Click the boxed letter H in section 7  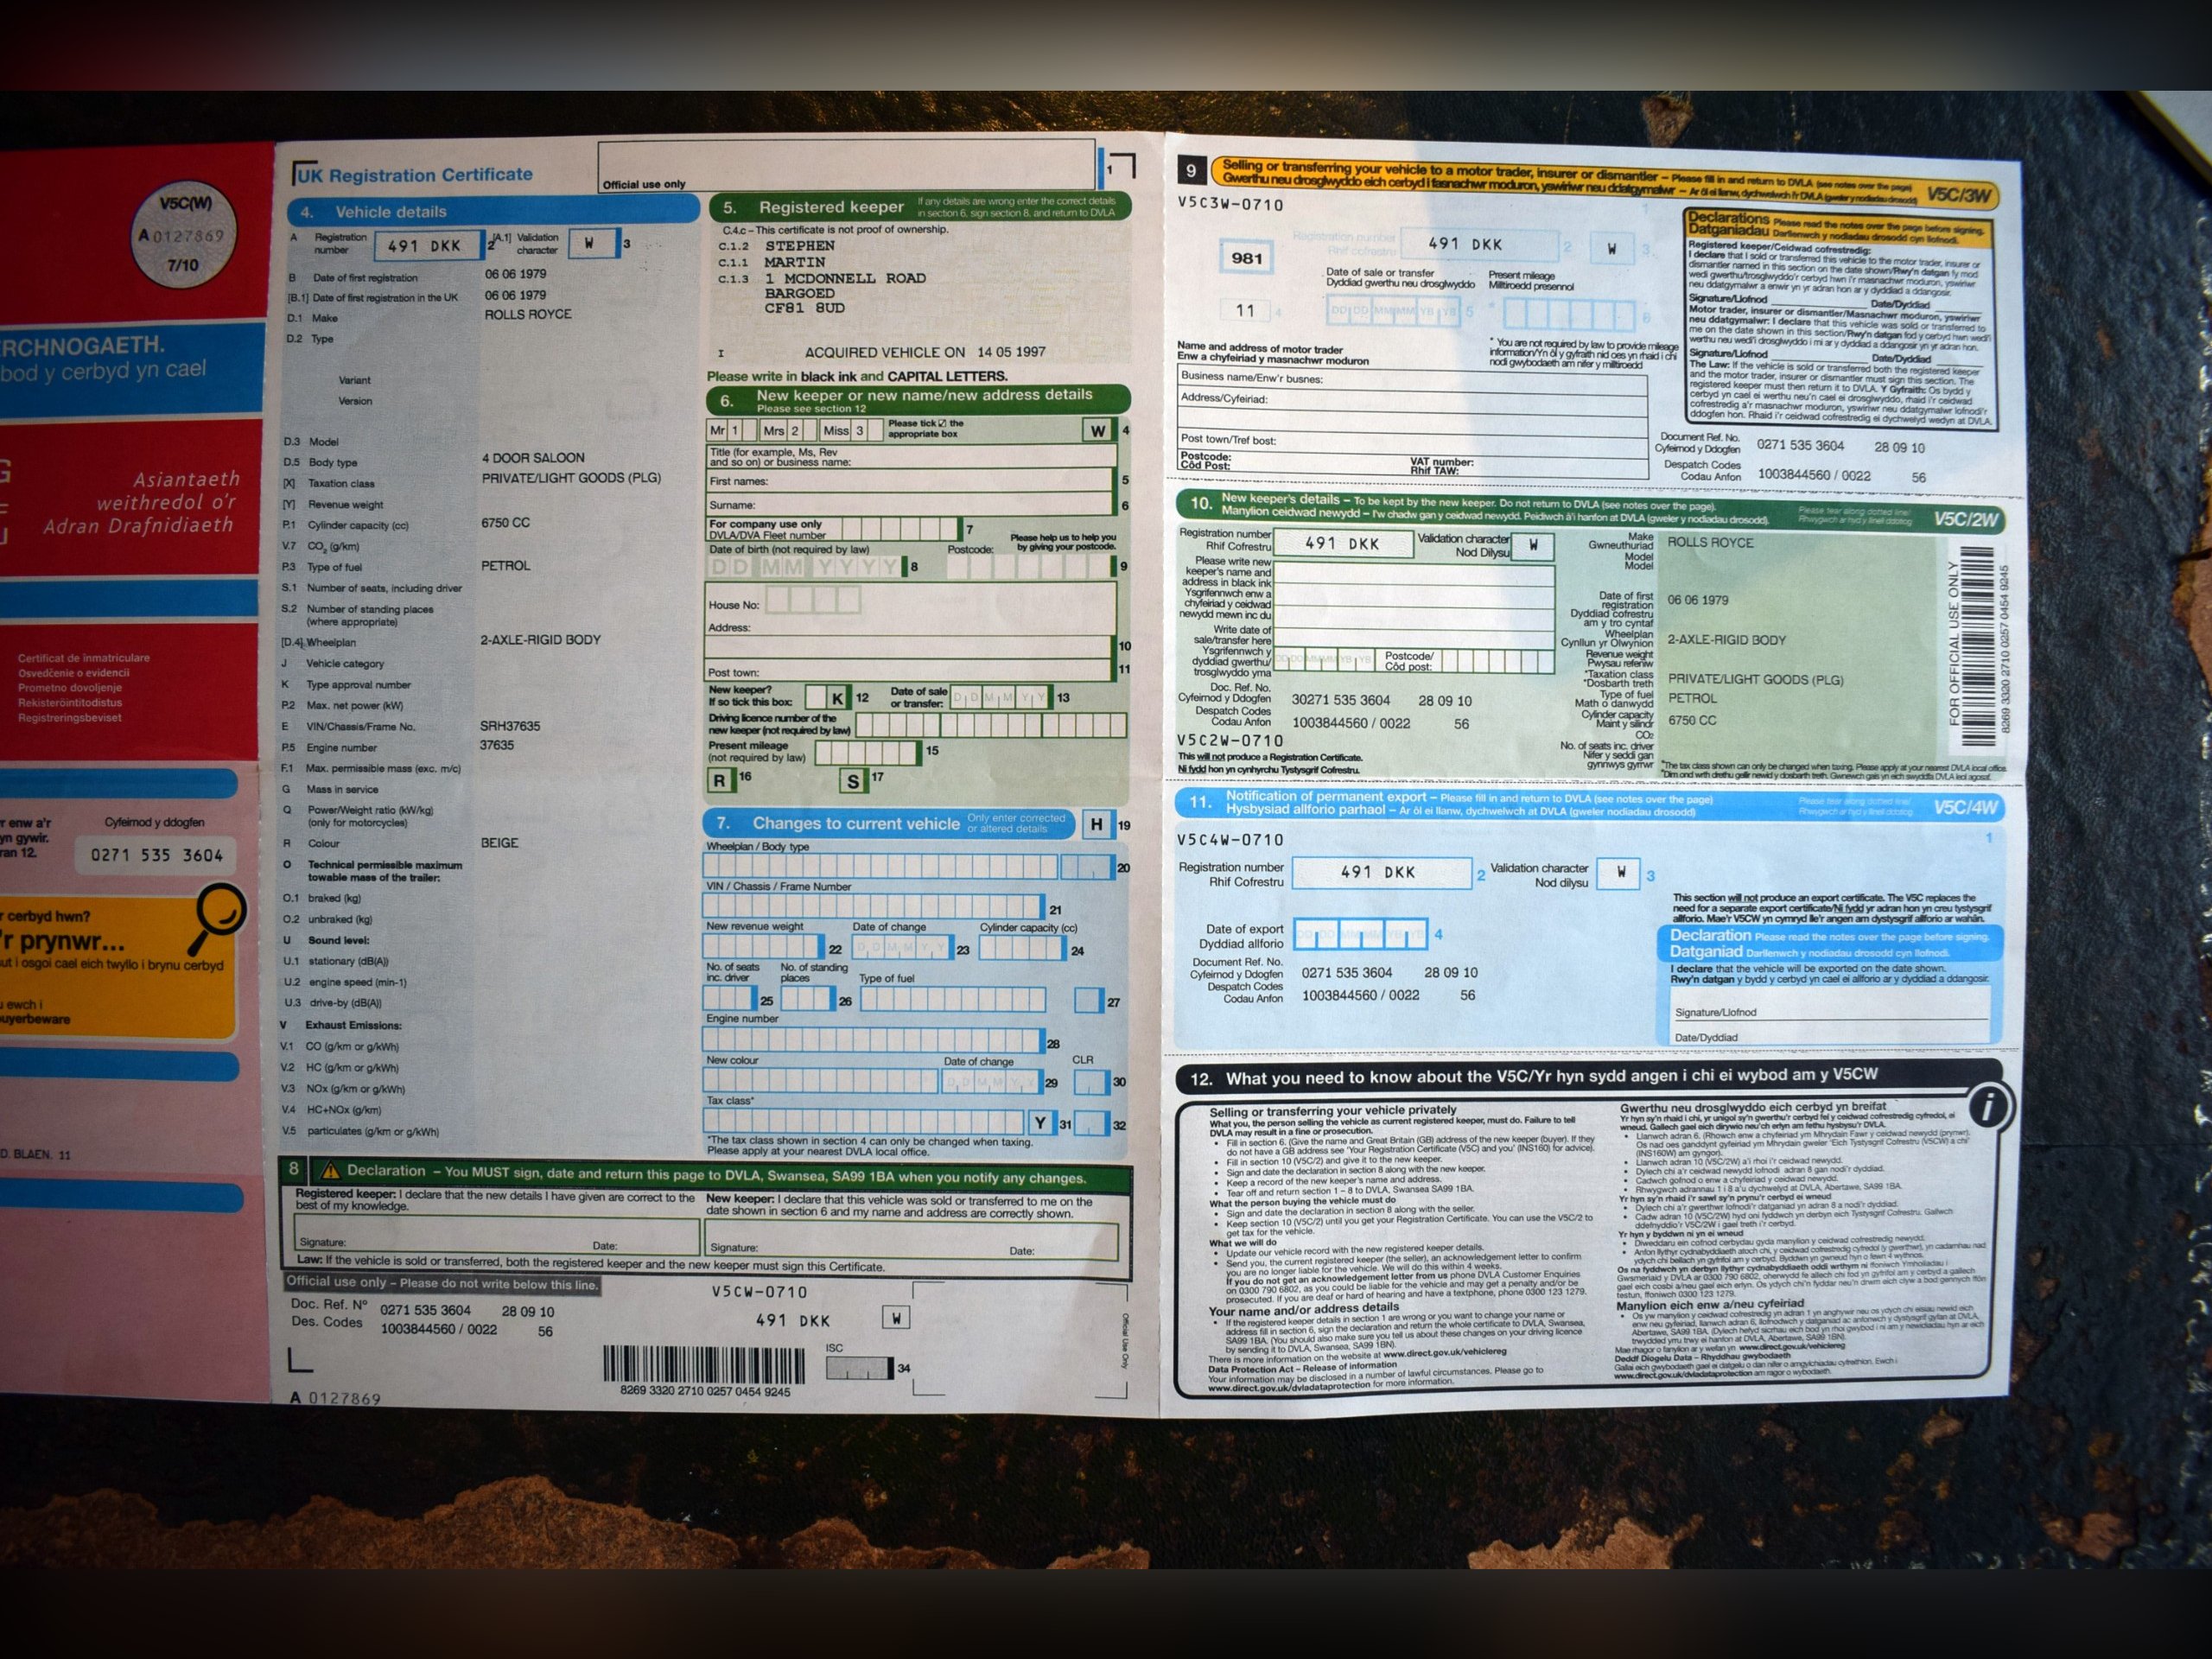(x=1096, y=824)
